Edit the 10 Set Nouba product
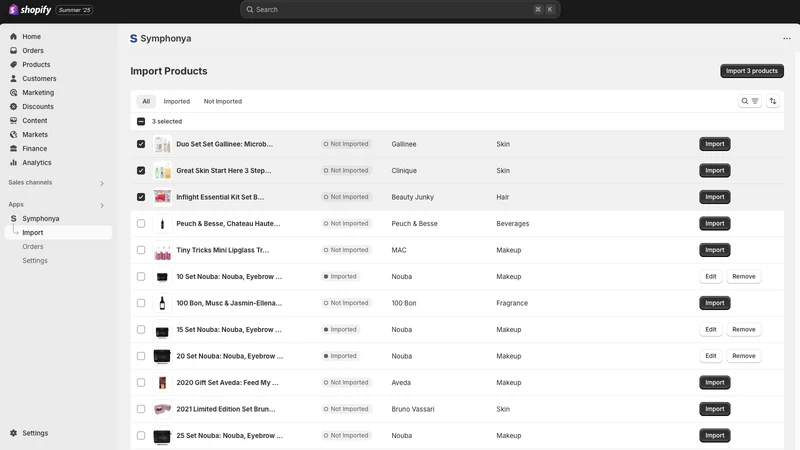The width and height of the screenshot is (800, 450). click(711, 277)
